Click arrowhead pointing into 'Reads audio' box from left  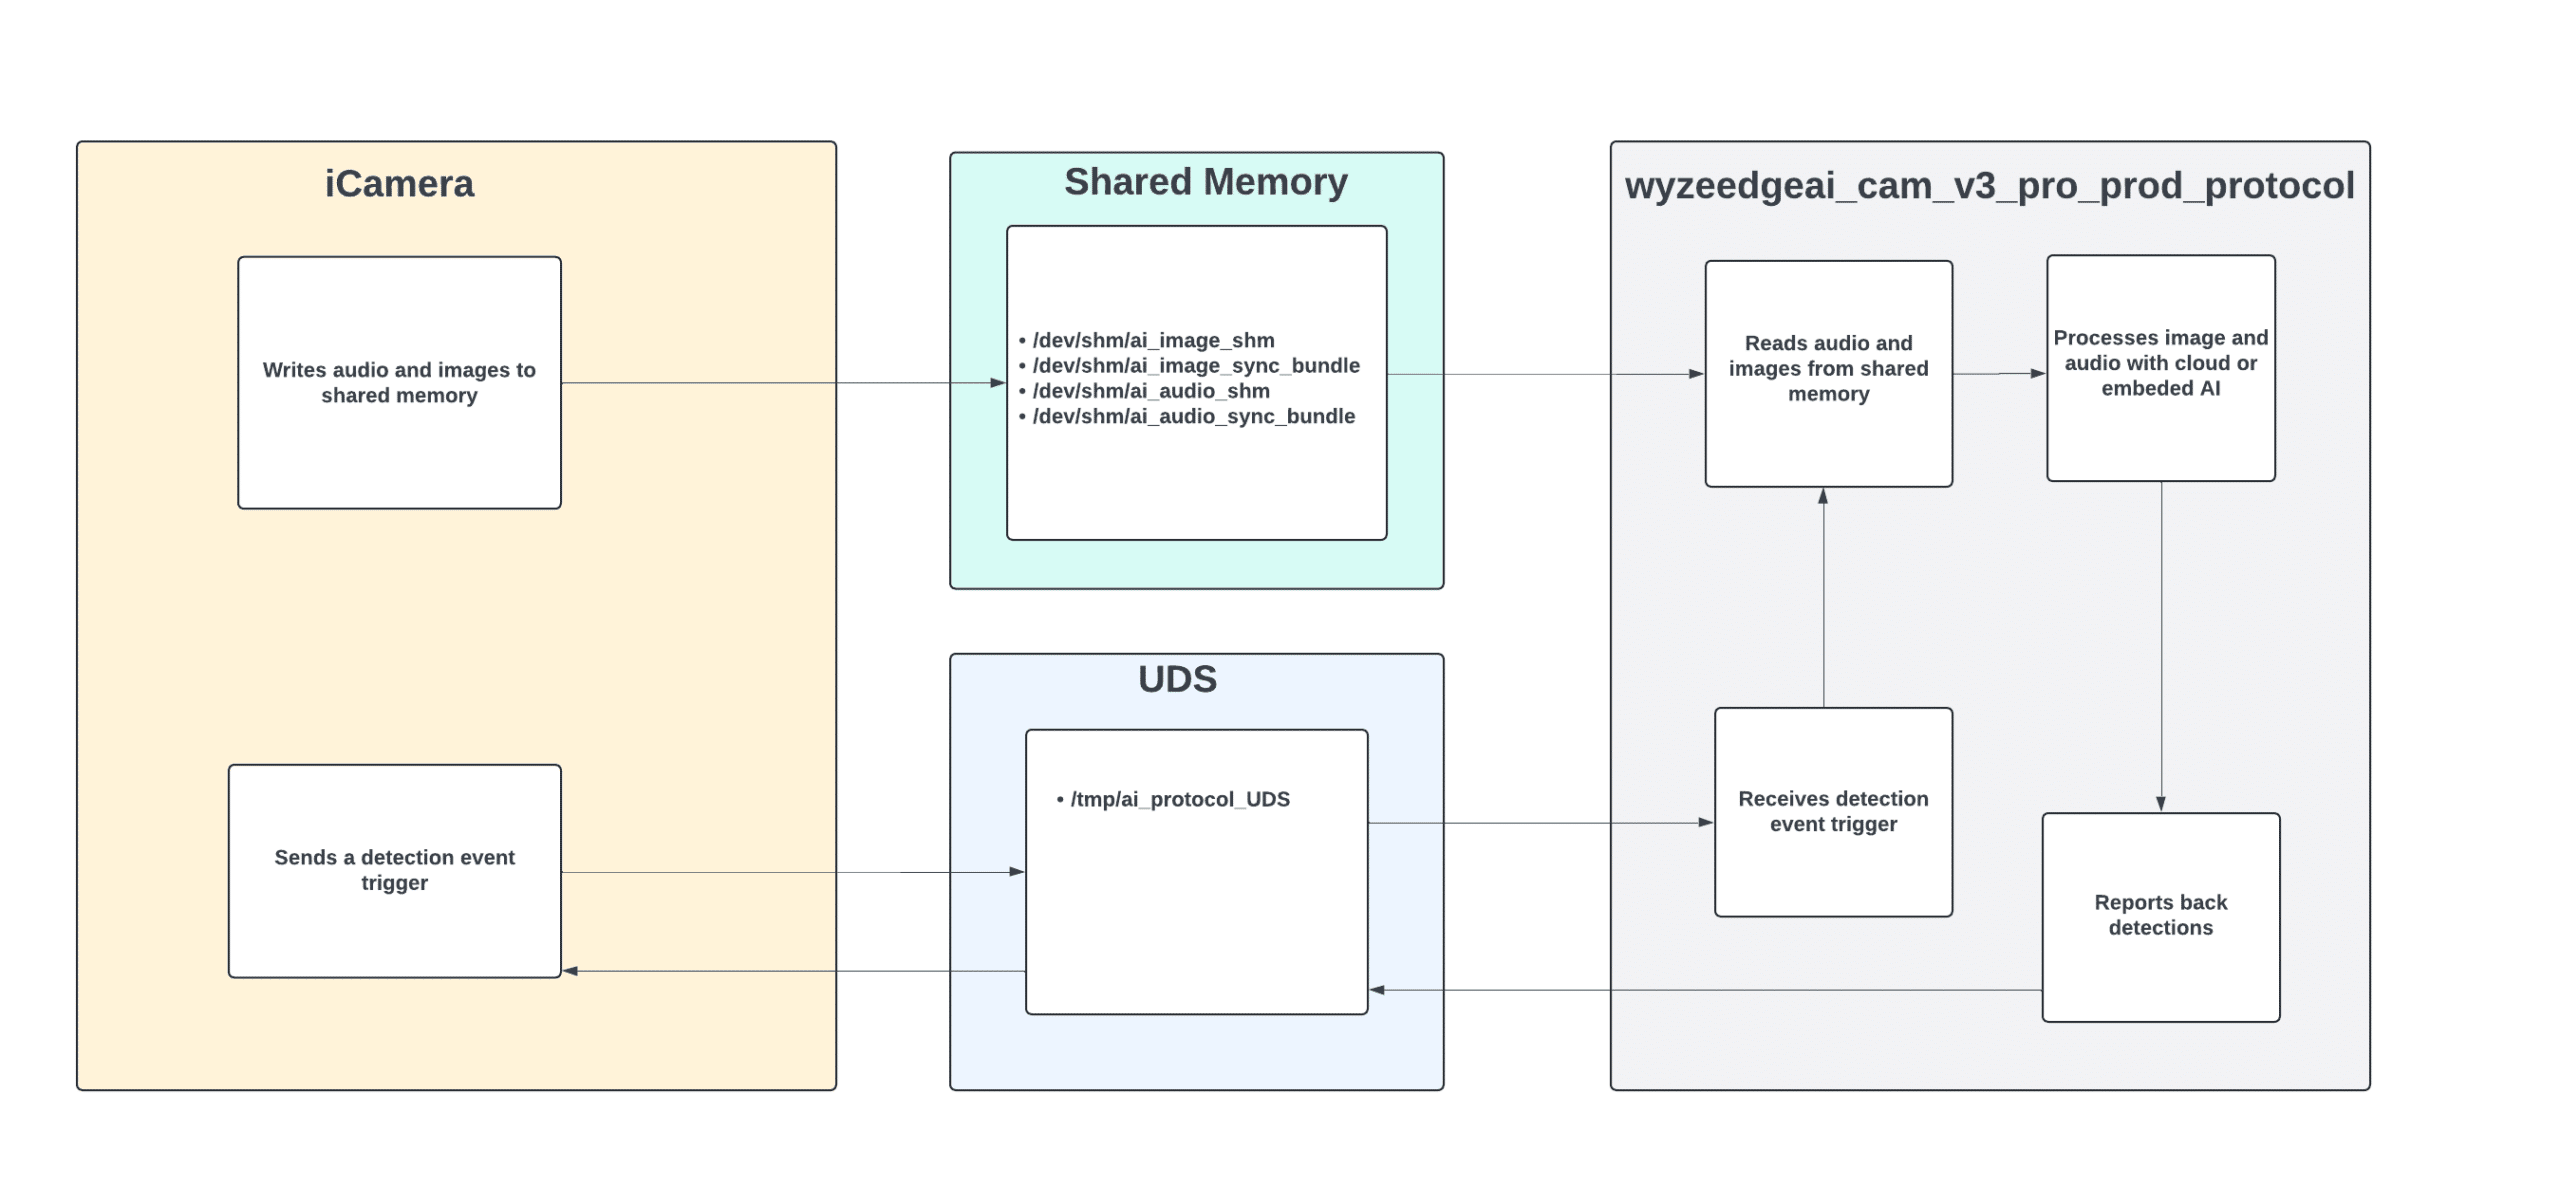click(x=1696, y=374)
